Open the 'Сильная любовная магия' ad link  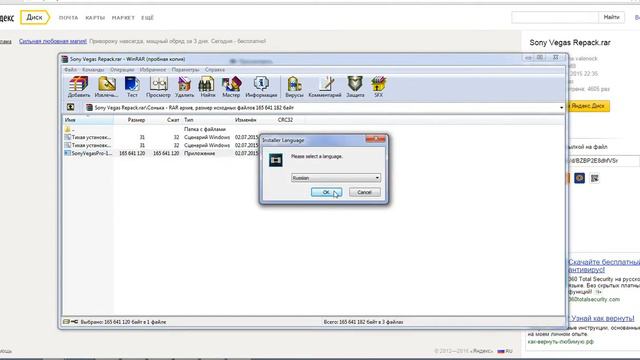[x=53, y=41]
